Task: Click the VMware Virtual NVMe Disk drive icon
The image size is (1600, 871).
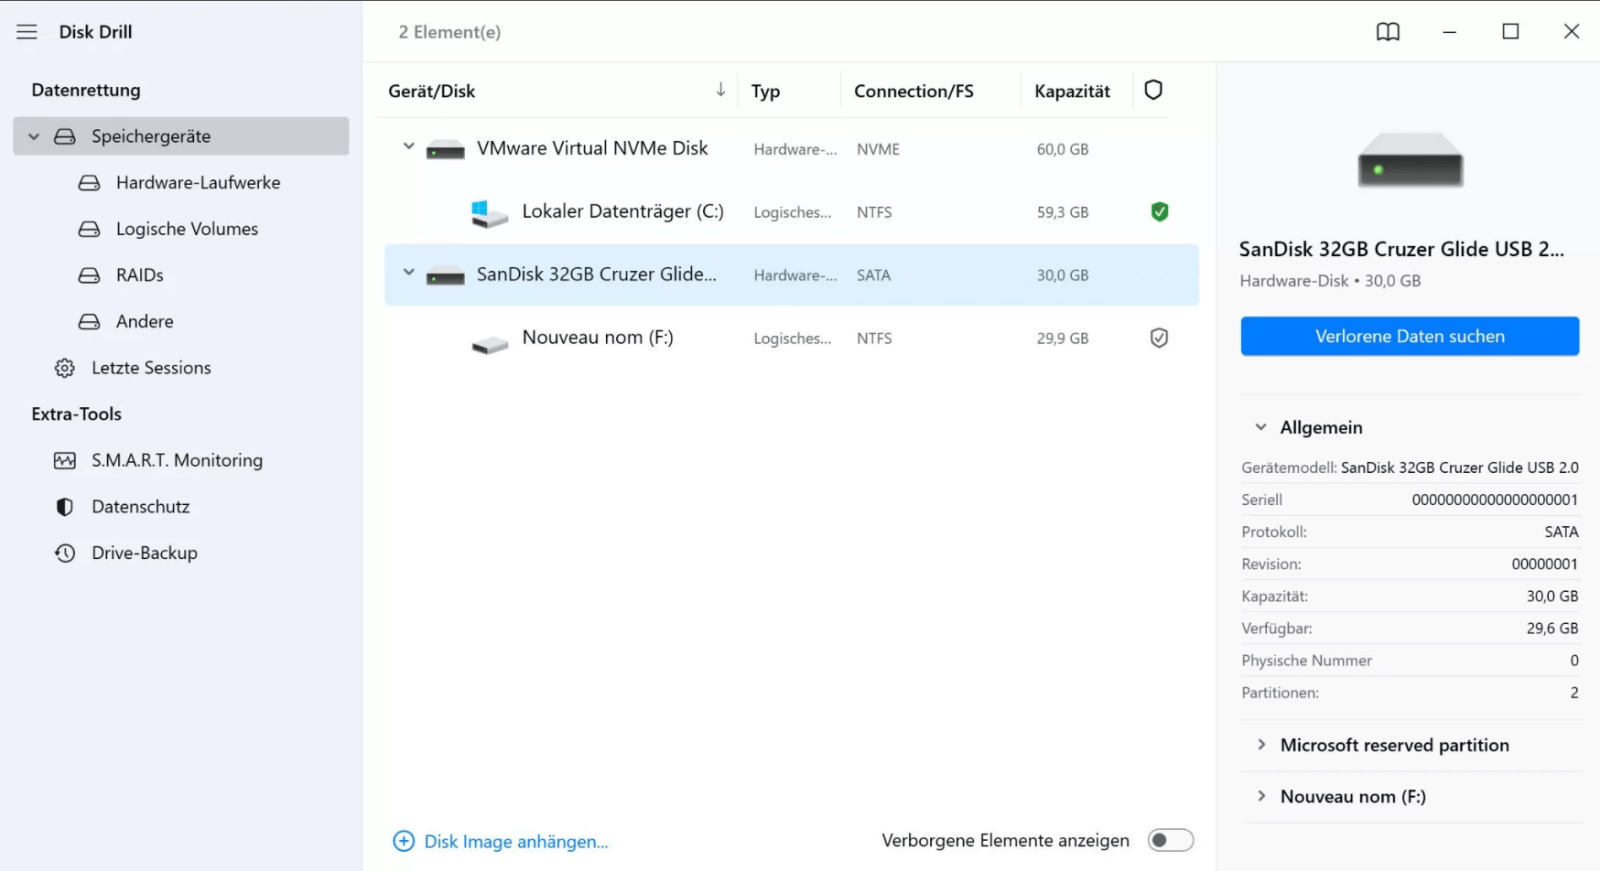Action: click(445, 150)
